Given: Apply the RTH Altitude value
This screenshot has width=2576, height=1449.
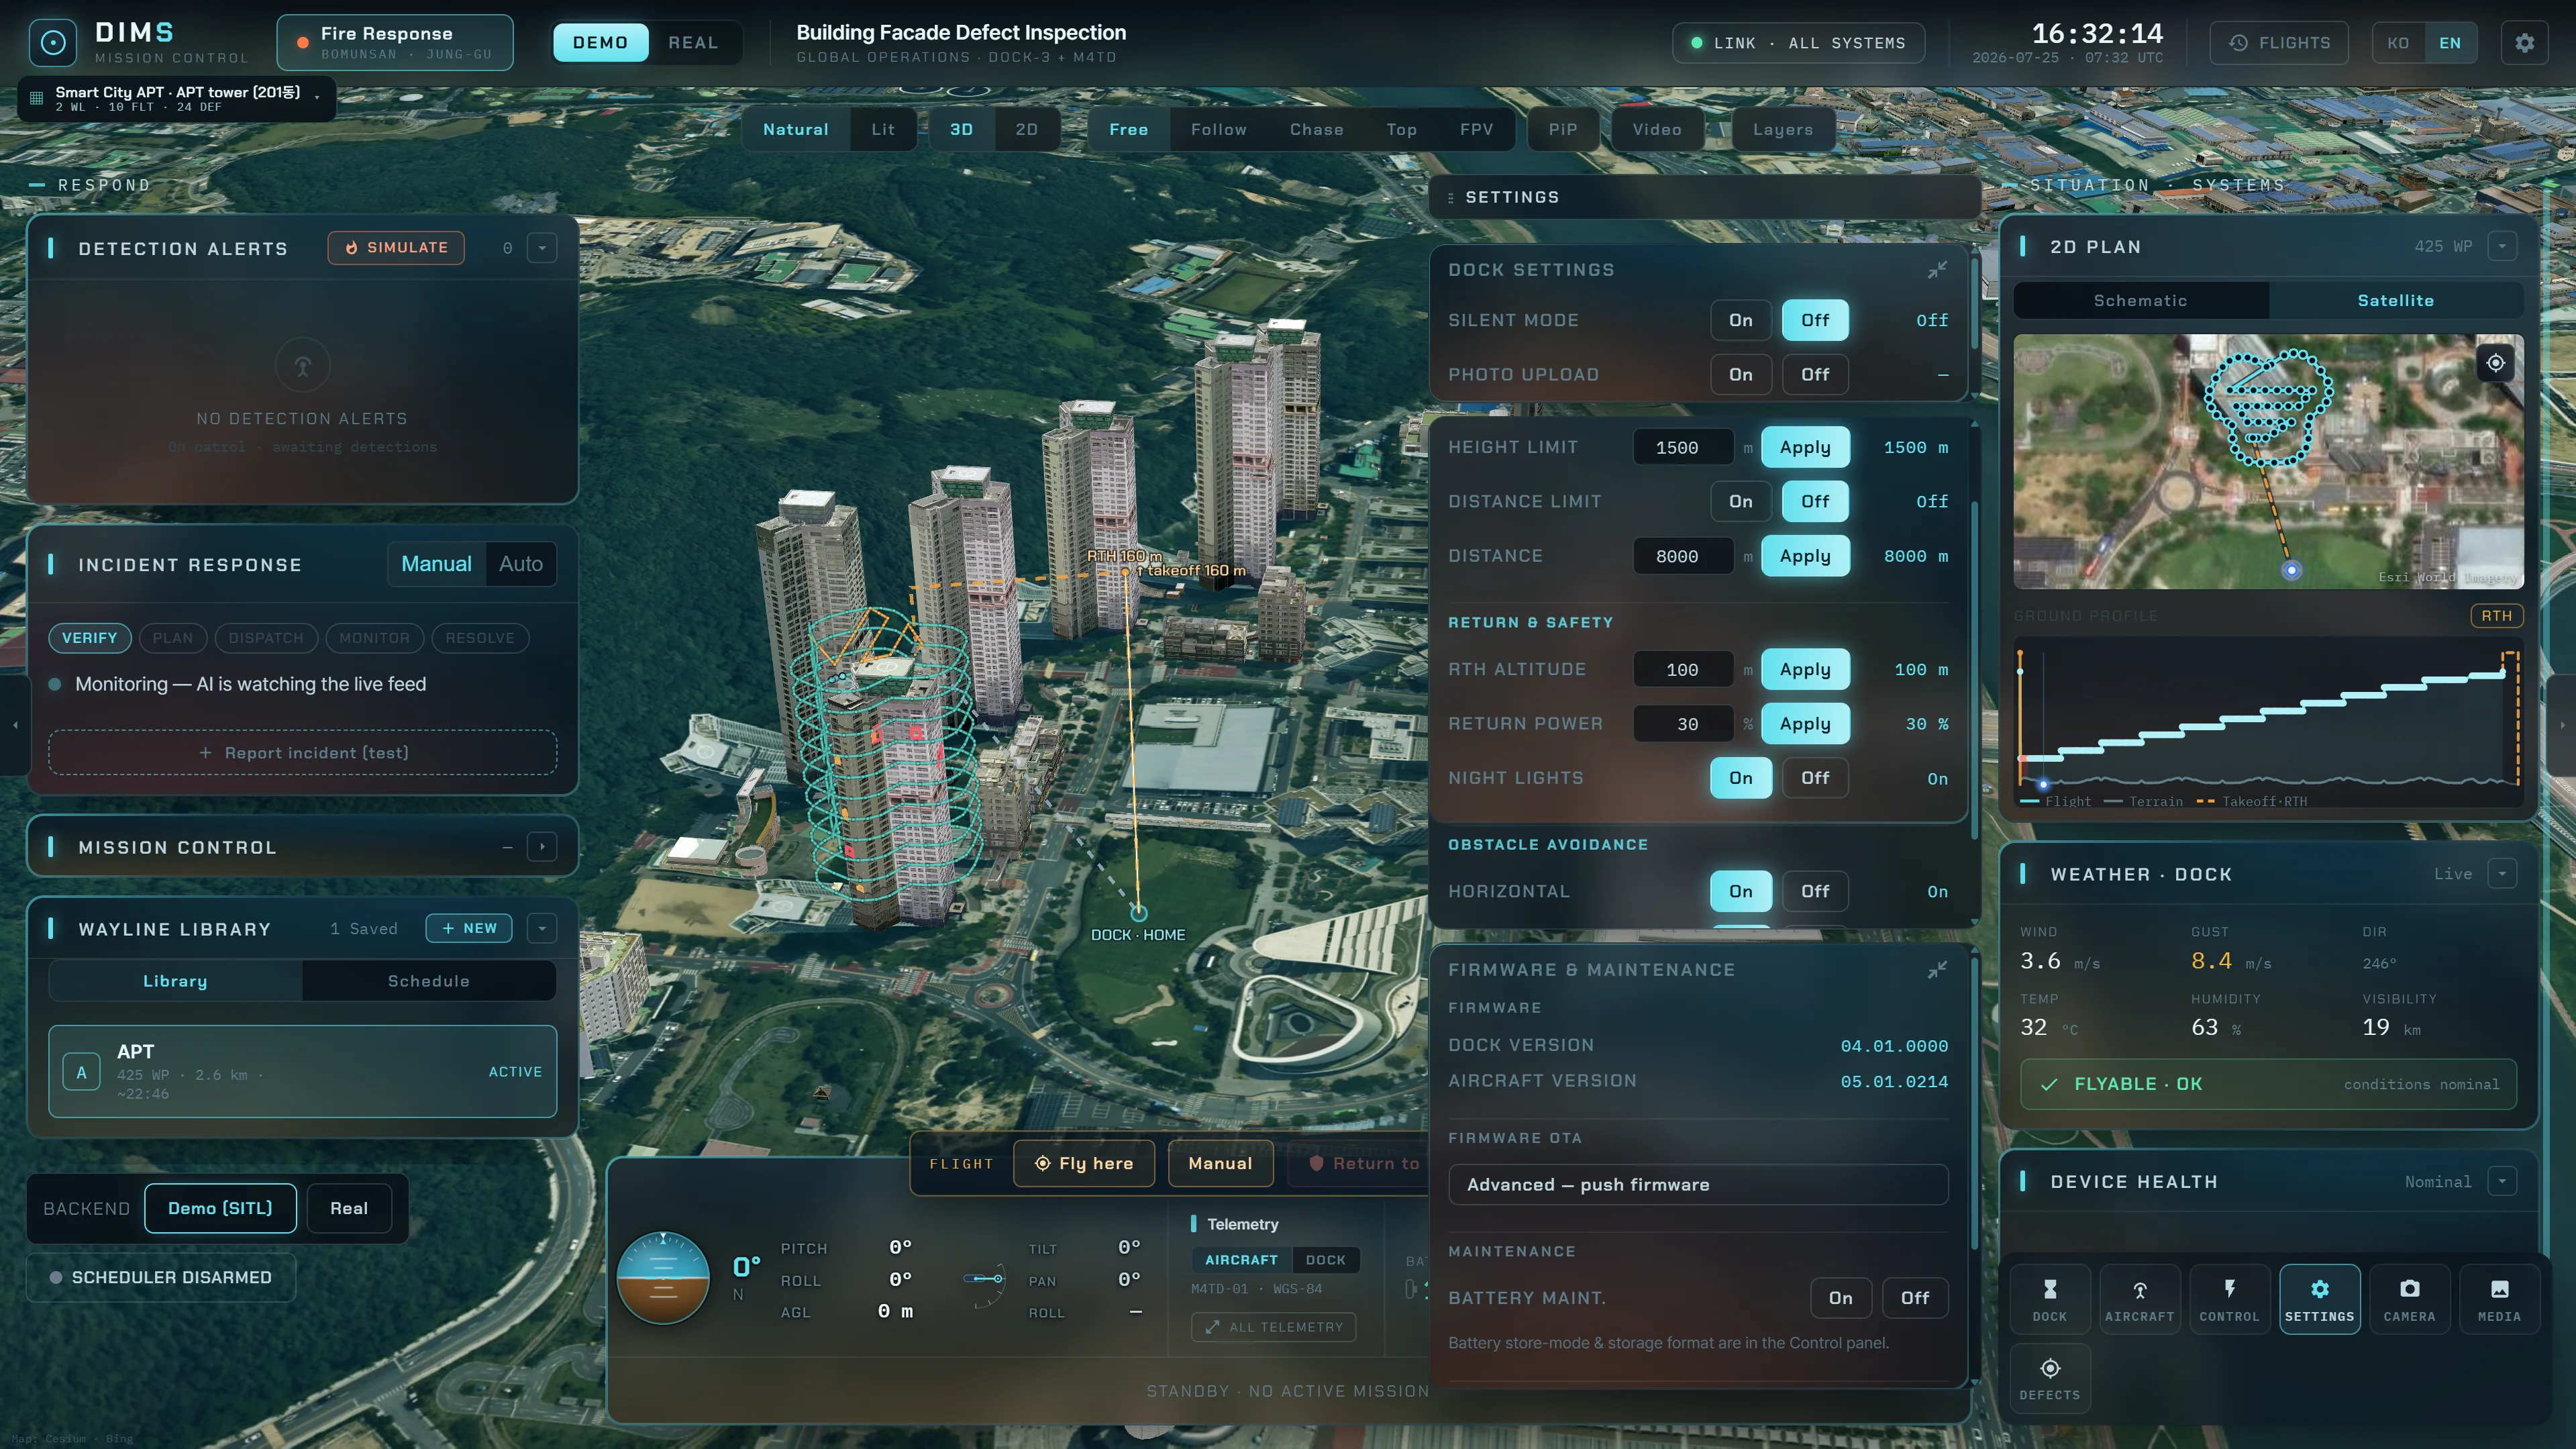Looking at the screenshot, I should click(1805, 670).
